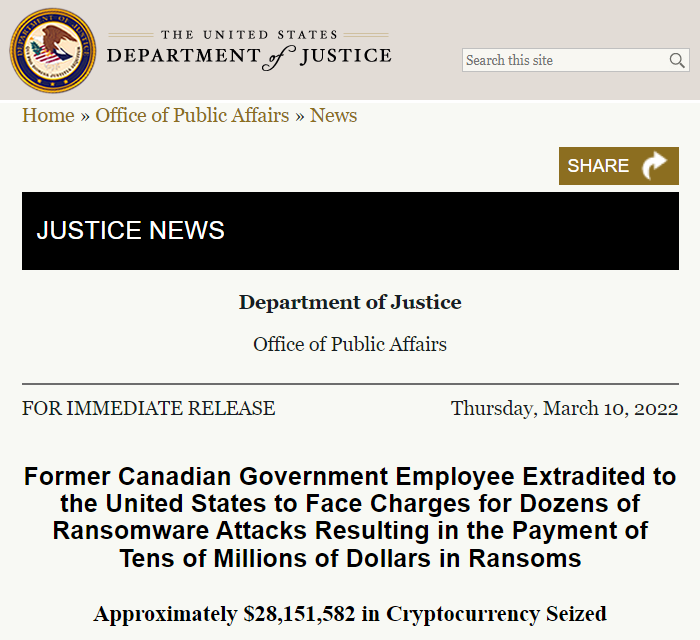
Task: Click the separator arrow before News
Action: [x=299, y=115]
